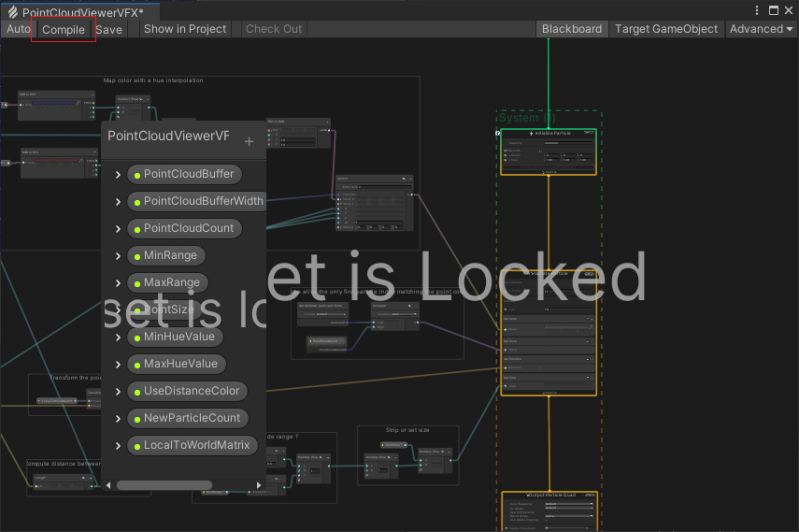This screenshot has height=532, width=799.
Task: Select the LocalToWorldMatrix property pill
Action: click(193, 445)
